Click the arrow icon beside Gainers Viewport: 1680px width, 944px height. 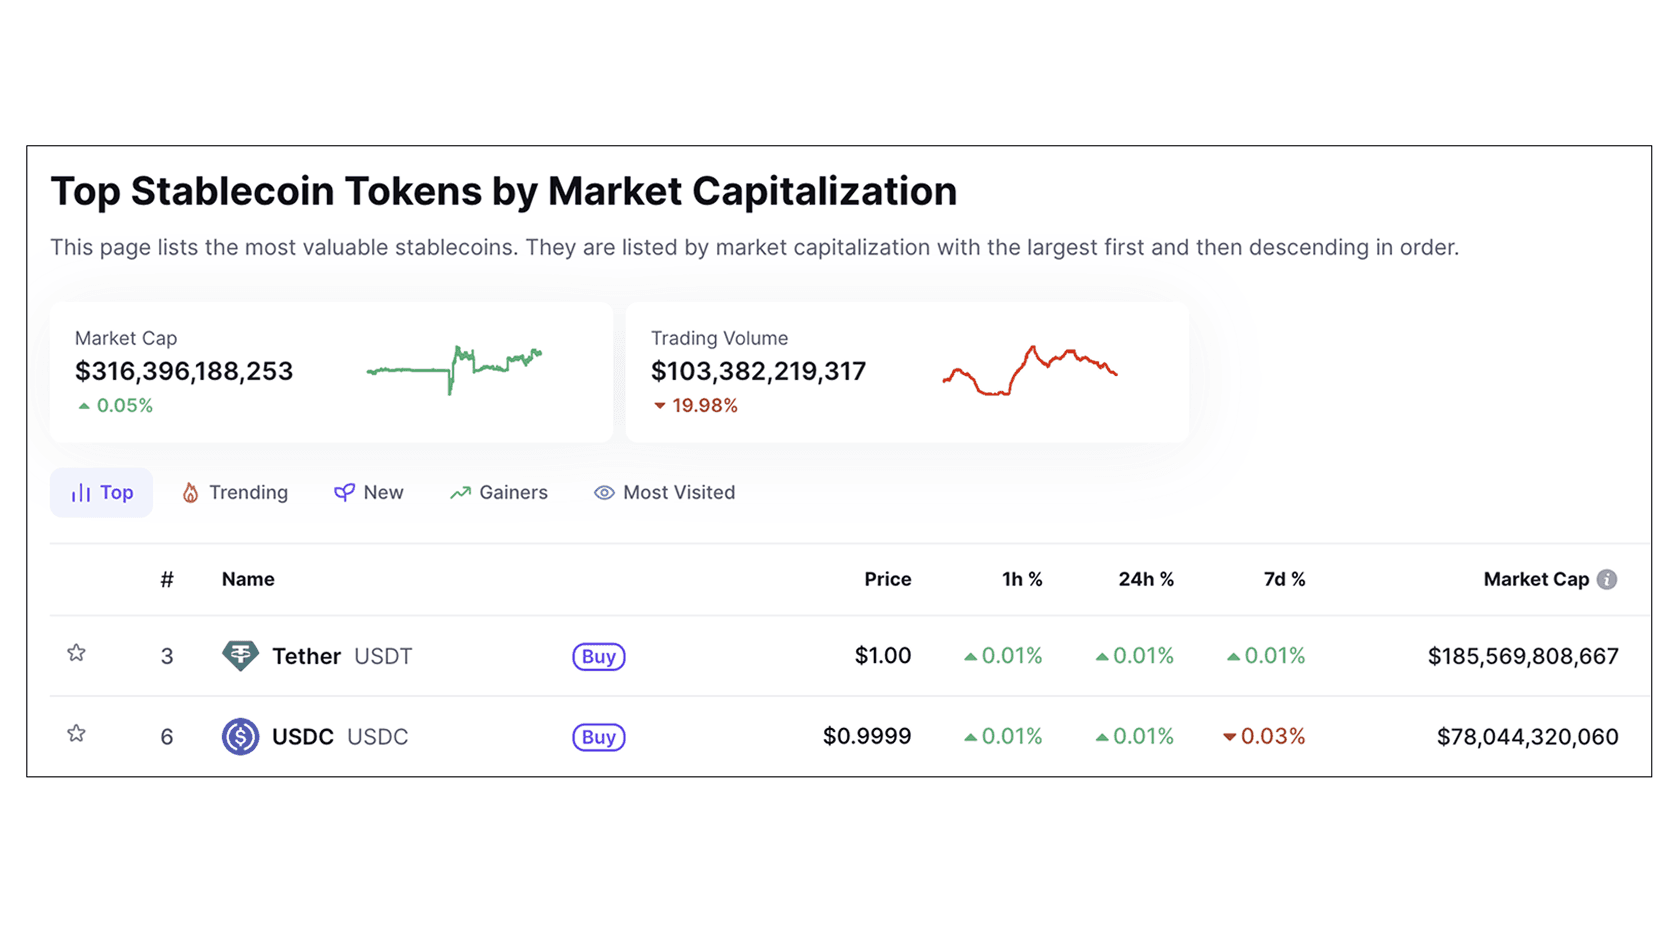(459, 492)
